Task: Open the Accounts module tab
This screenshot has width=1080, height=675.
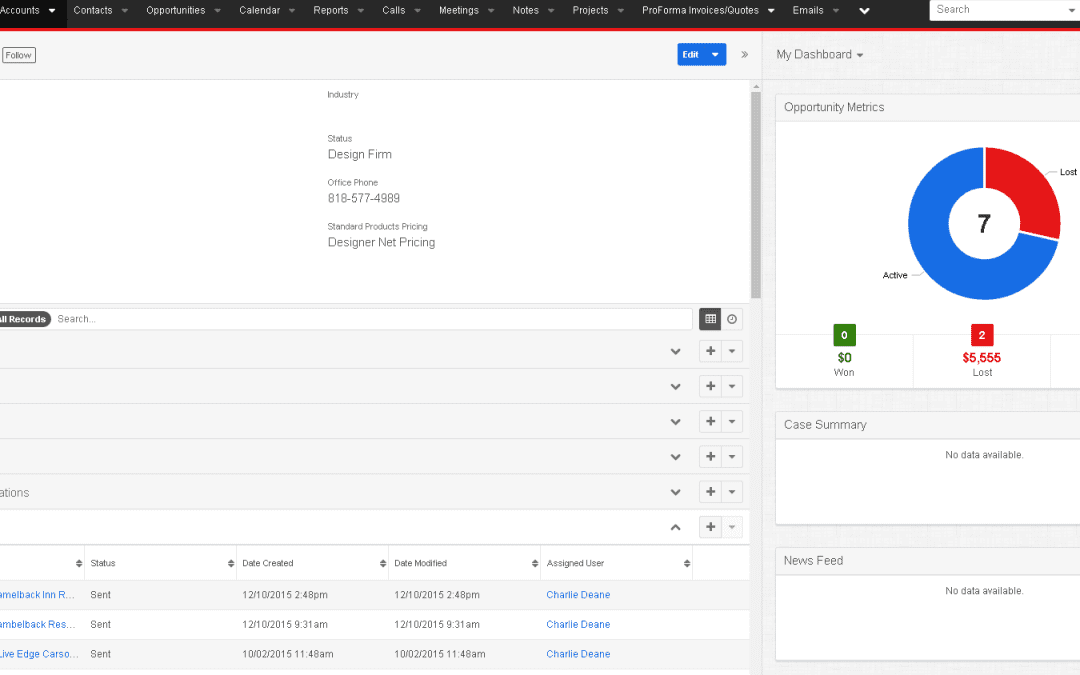Action: pos(19,10)
